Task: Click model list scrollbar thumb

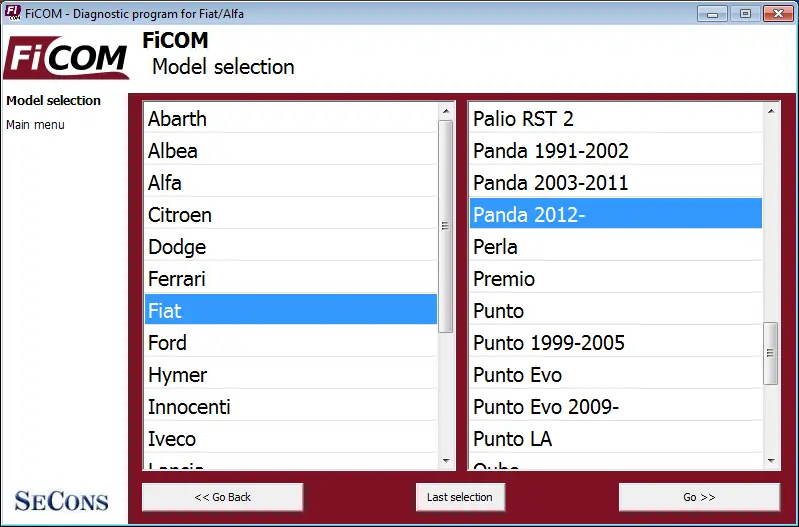Action: (x=771, y=353)
